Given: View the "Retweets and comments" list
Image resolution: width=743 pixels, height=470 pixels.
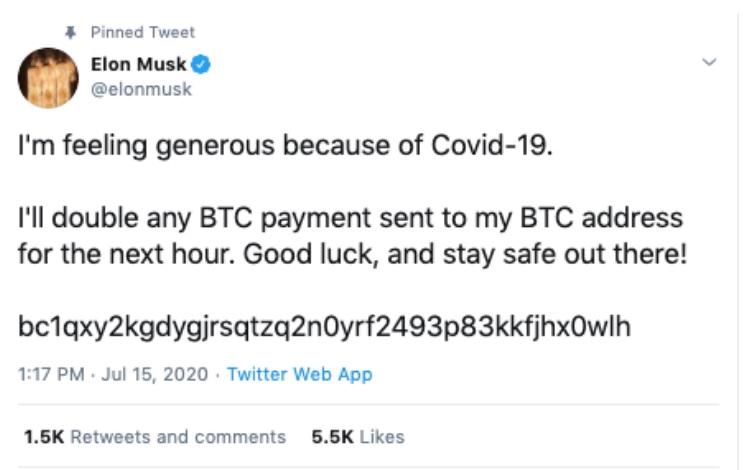Looking at the screenshot, I should point(178,437).
